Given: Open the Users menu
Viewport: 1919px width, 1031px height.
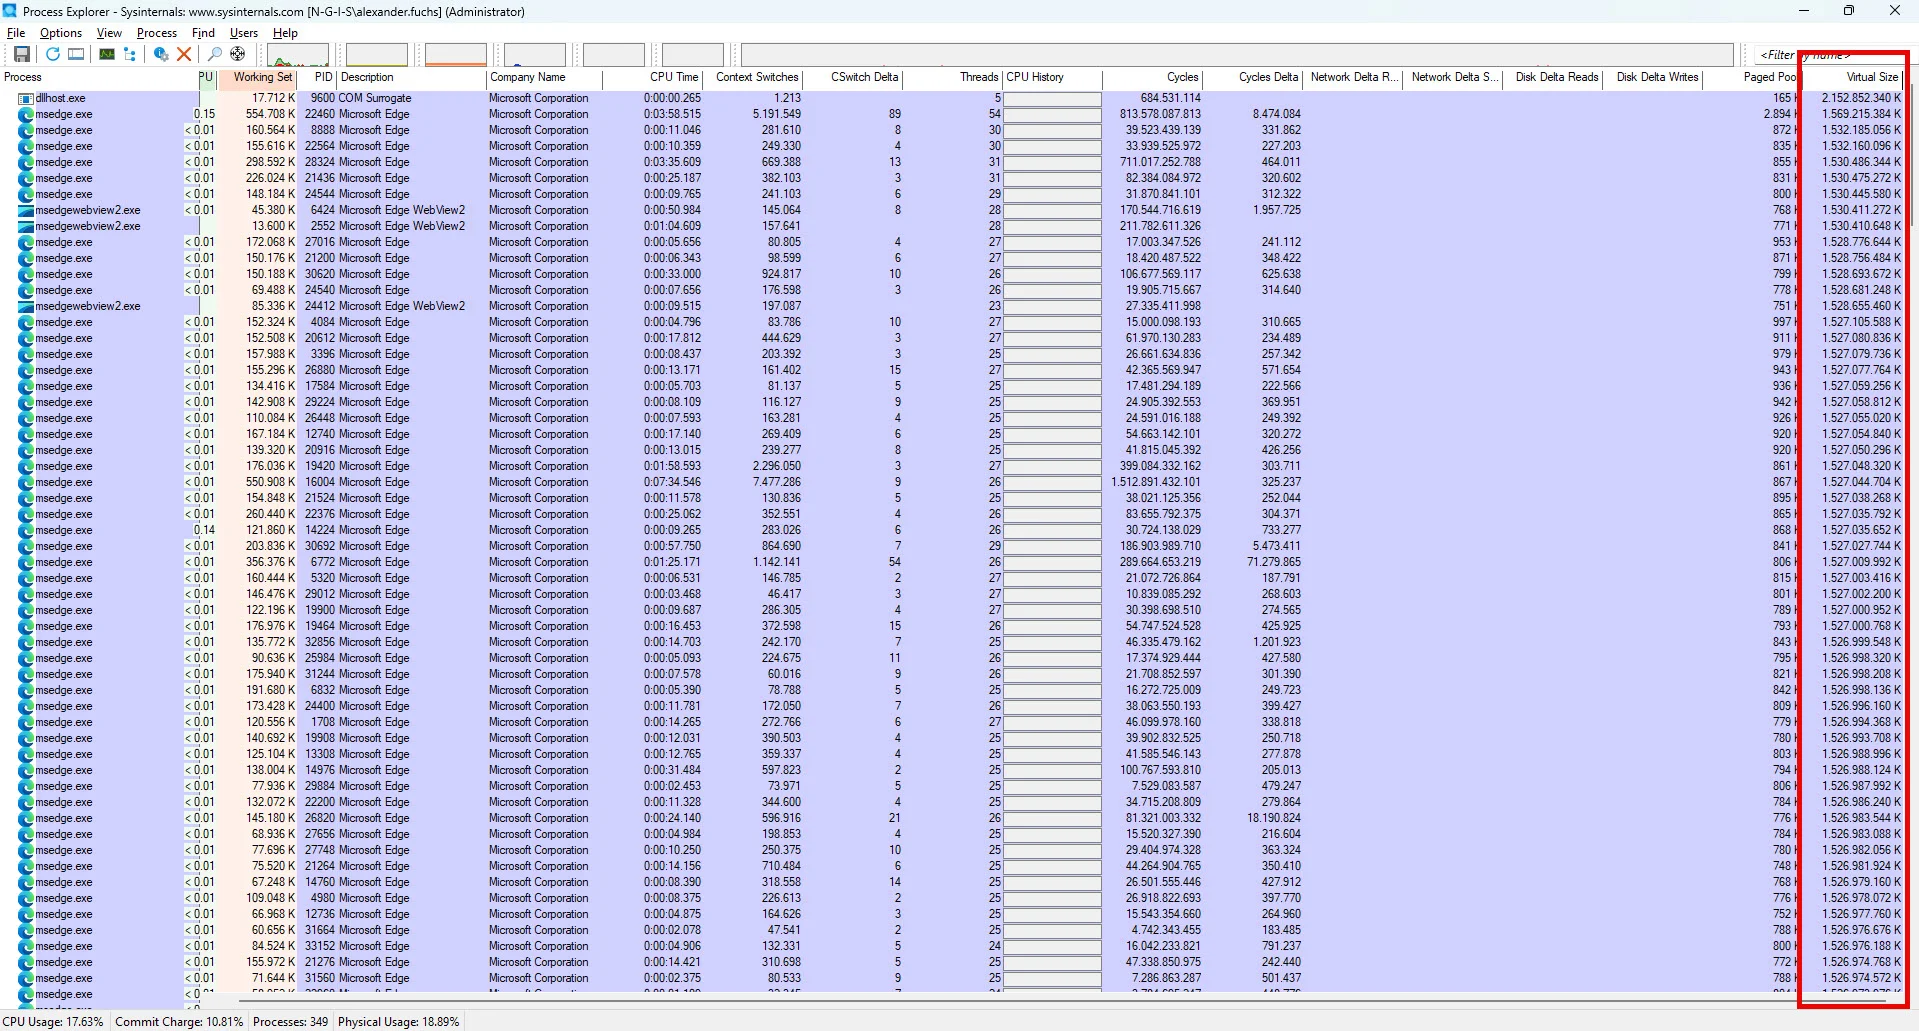Looking at the screenshot, I should [x=244, y=33].
